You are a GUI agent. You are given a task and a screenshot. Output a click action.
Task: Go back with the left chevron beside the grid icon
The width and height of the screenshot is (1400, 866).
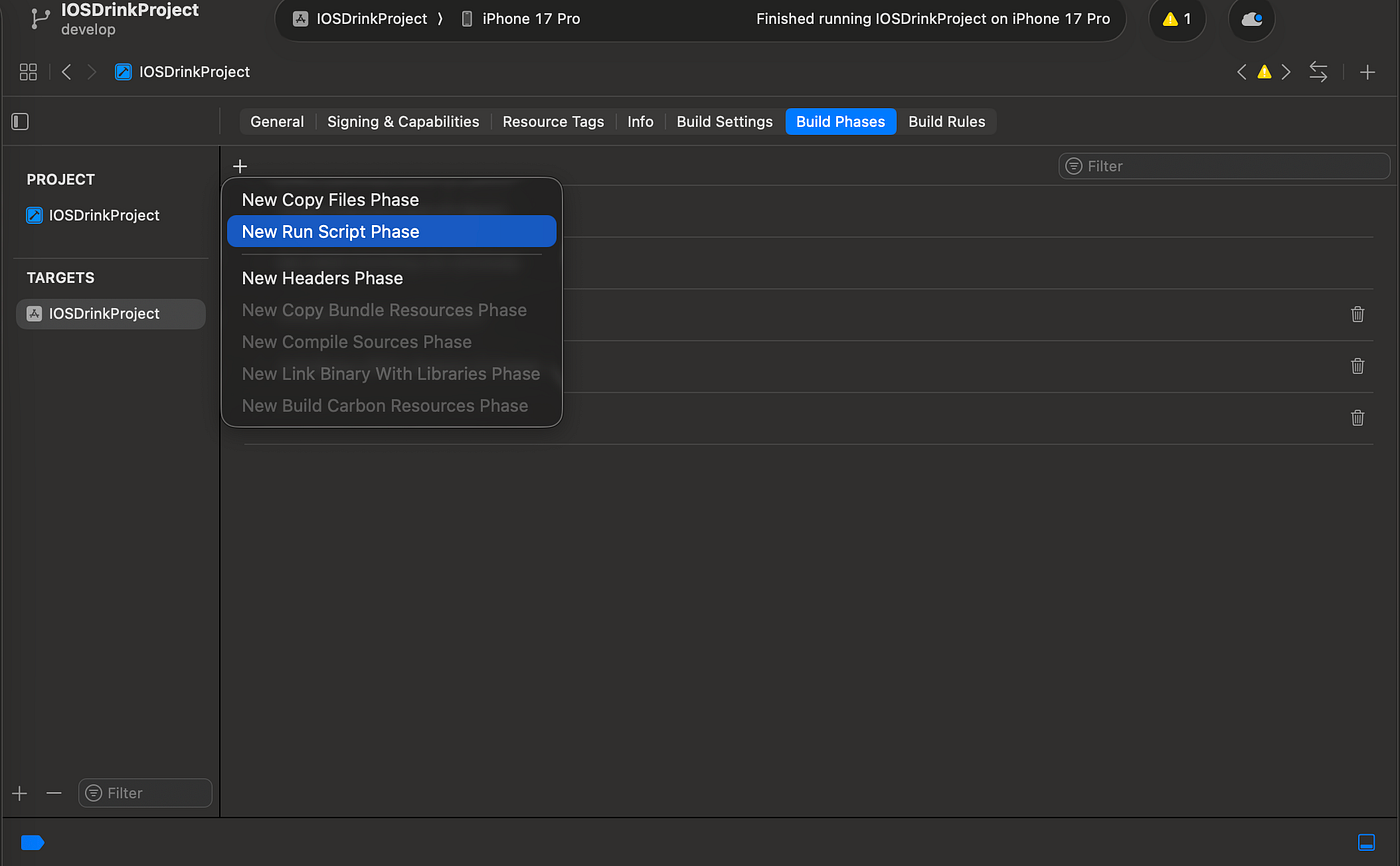point(66,72)
